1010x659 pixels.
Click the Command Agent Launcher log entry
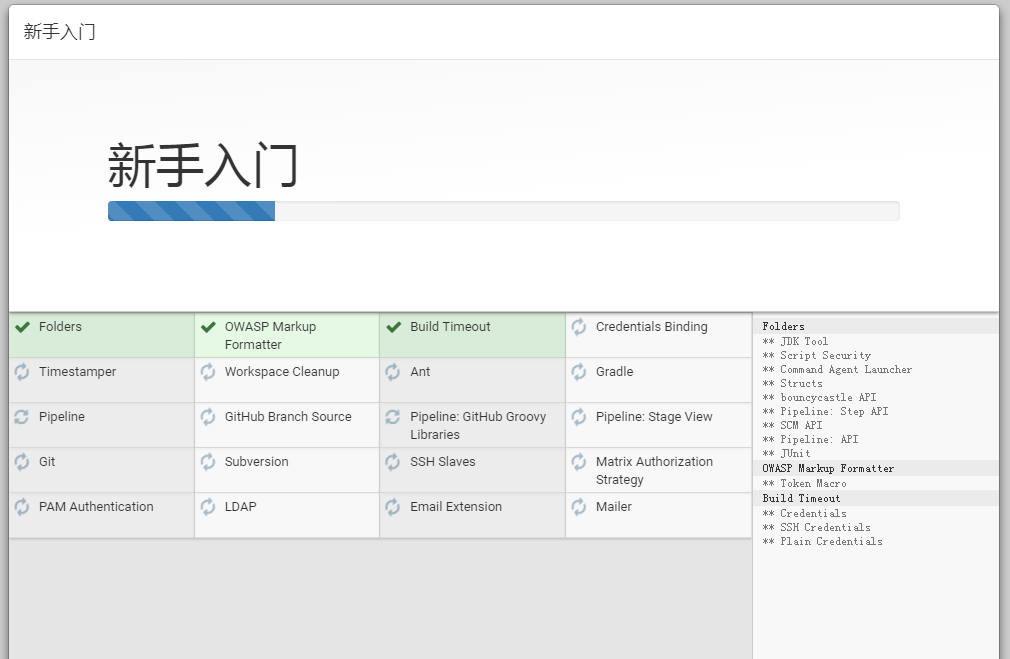(x=837, y=370)
